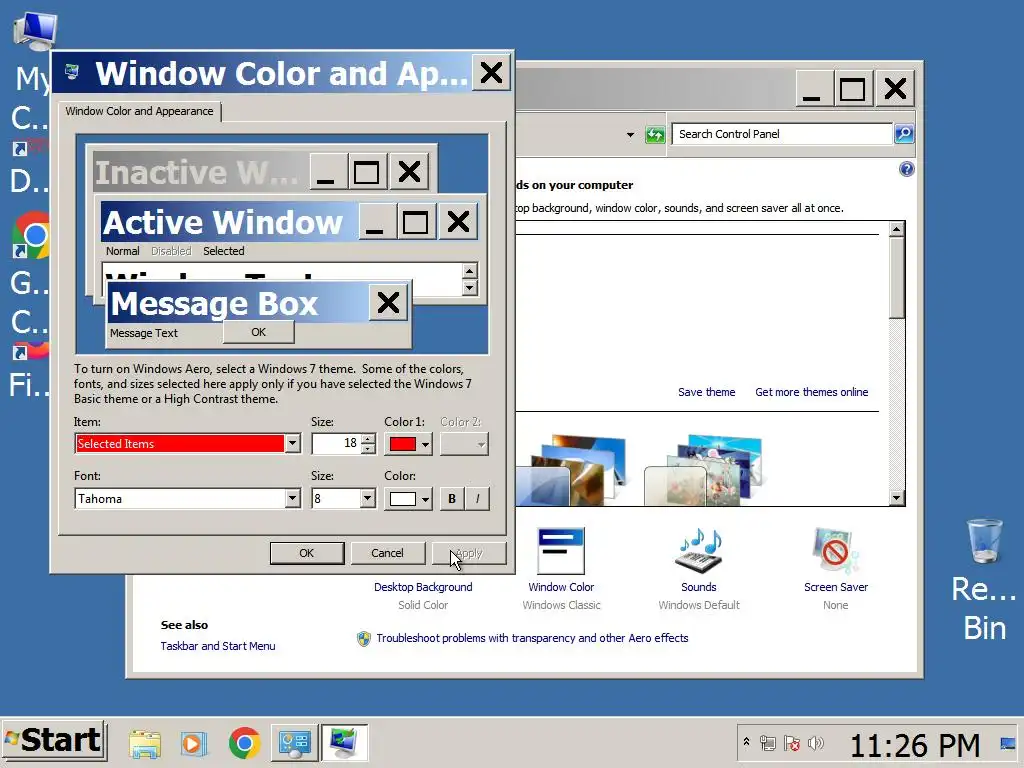Click the Screen Saver icon

click(x=835, y=551)
